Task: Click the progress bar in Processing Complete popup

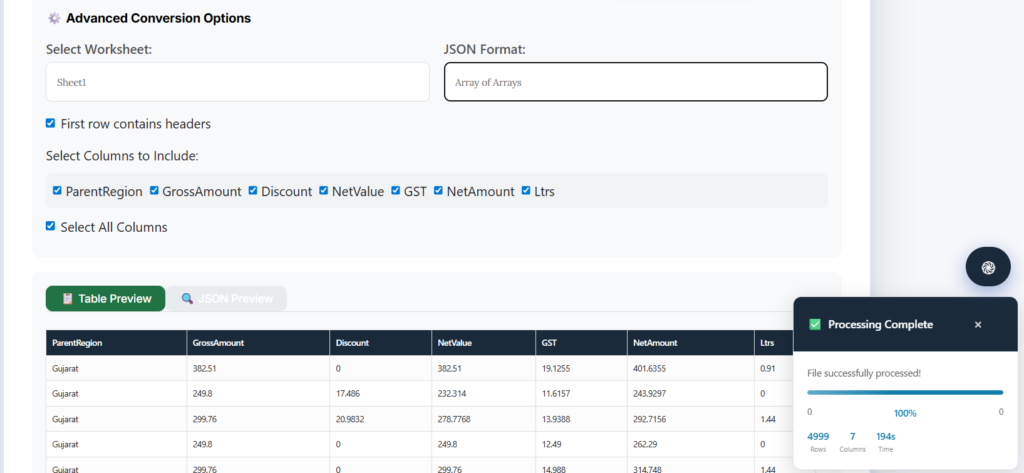Action: click(904, 393)
